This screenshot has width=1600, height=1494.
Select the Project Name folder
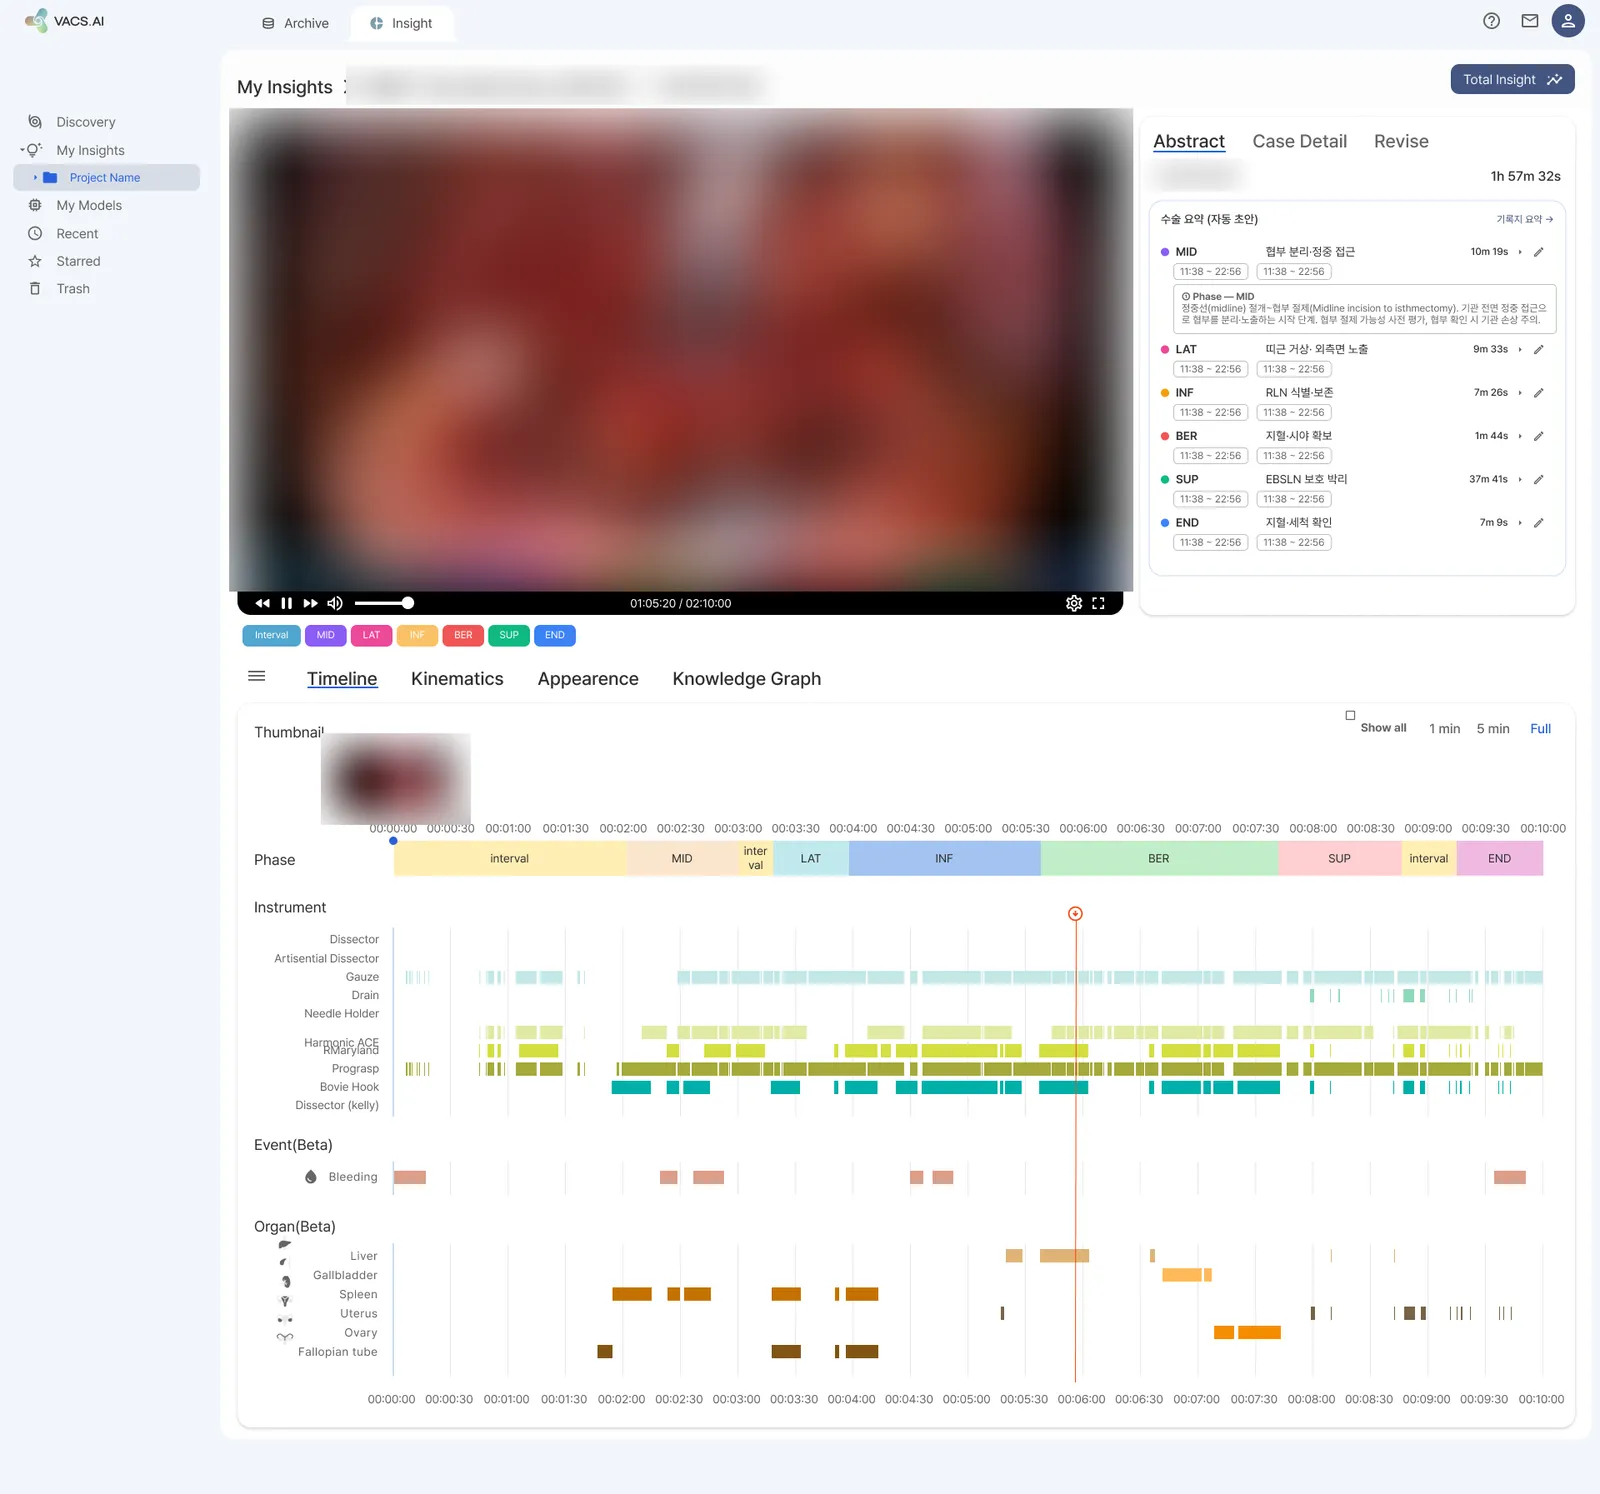[106, 178]
